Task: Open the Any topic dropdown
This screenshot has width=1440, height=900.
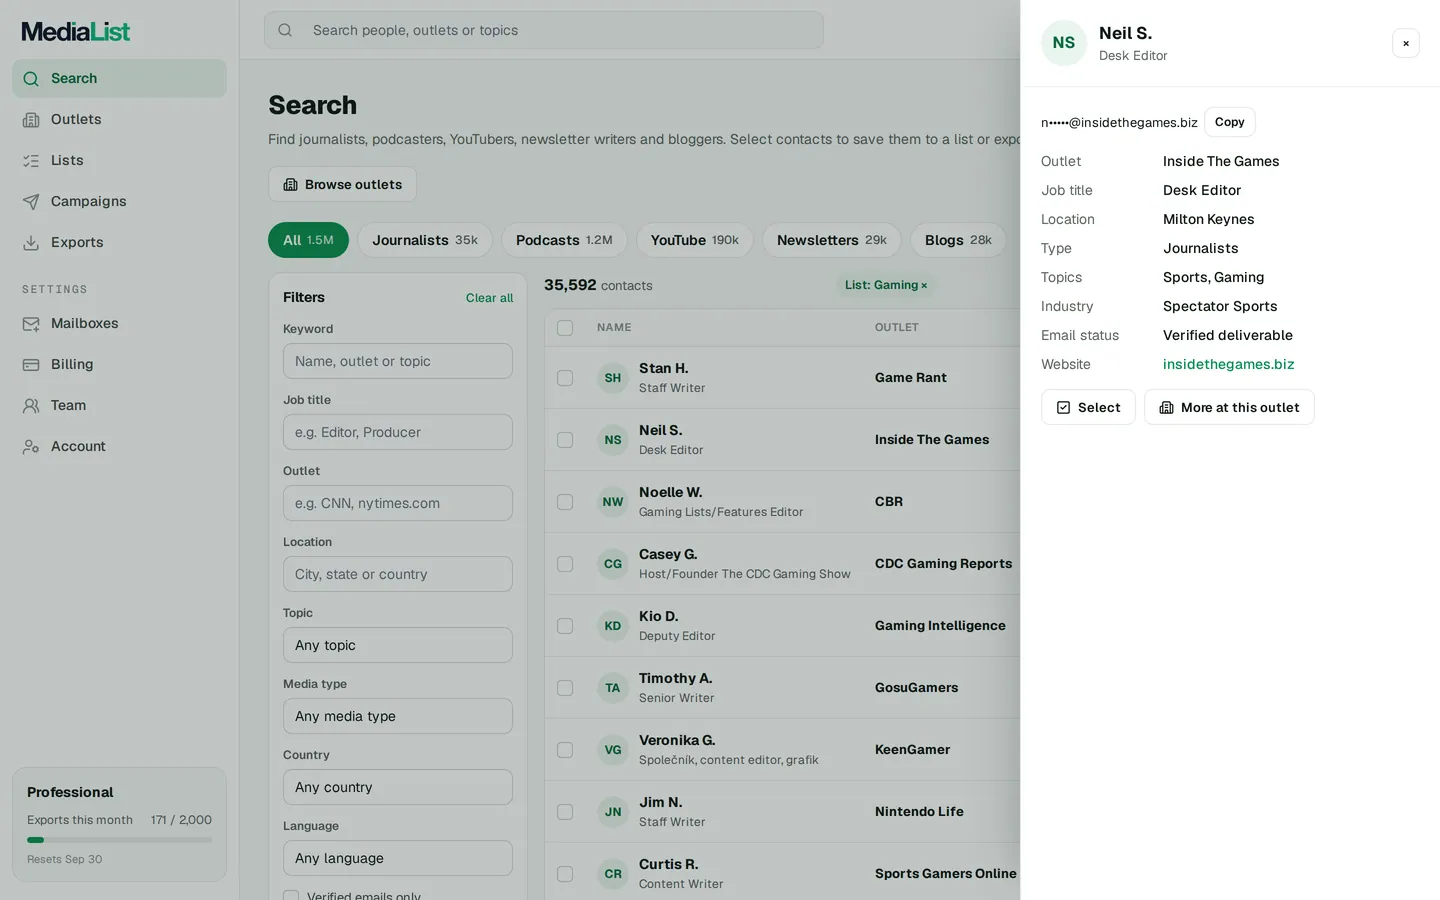Action: [398, 645]
